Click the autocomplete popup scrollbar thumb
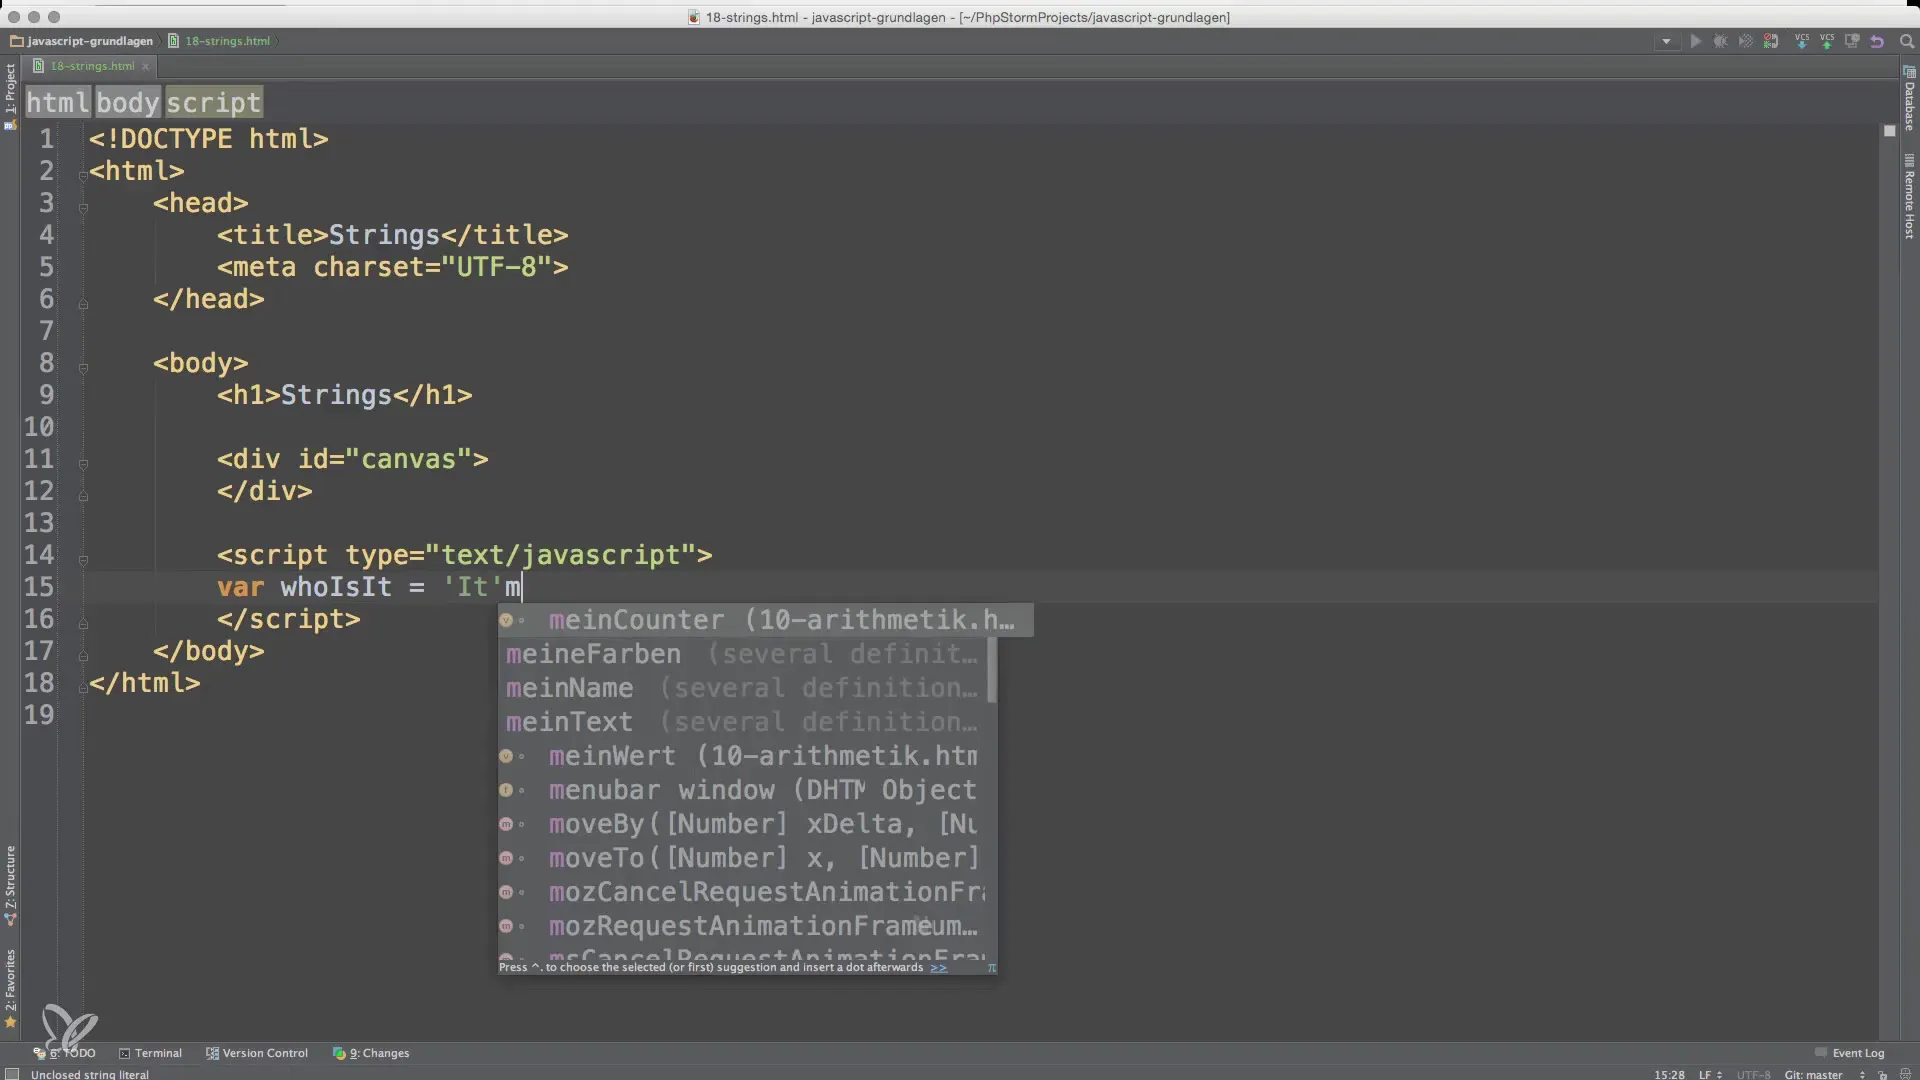The width and height of the screenshot is (1920, 1080). point(991,670)
